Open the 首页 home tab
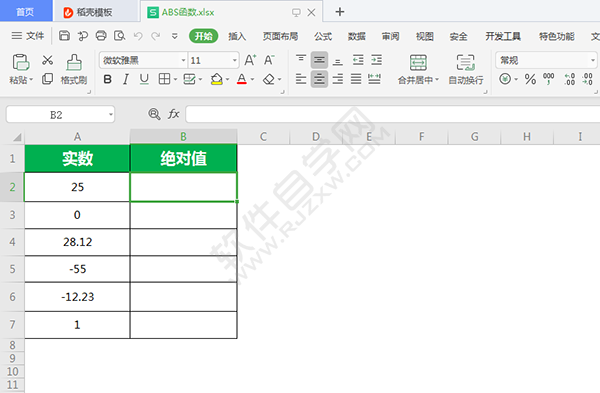This screenshot has width=600, height=393. tap(25, 11)
